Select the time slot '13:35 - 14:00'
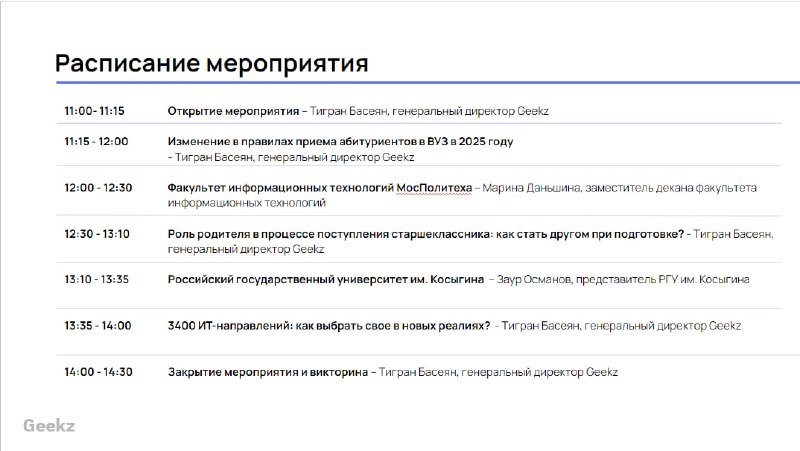The width and height of the screenshot is (800, 451). click(97, 325)
